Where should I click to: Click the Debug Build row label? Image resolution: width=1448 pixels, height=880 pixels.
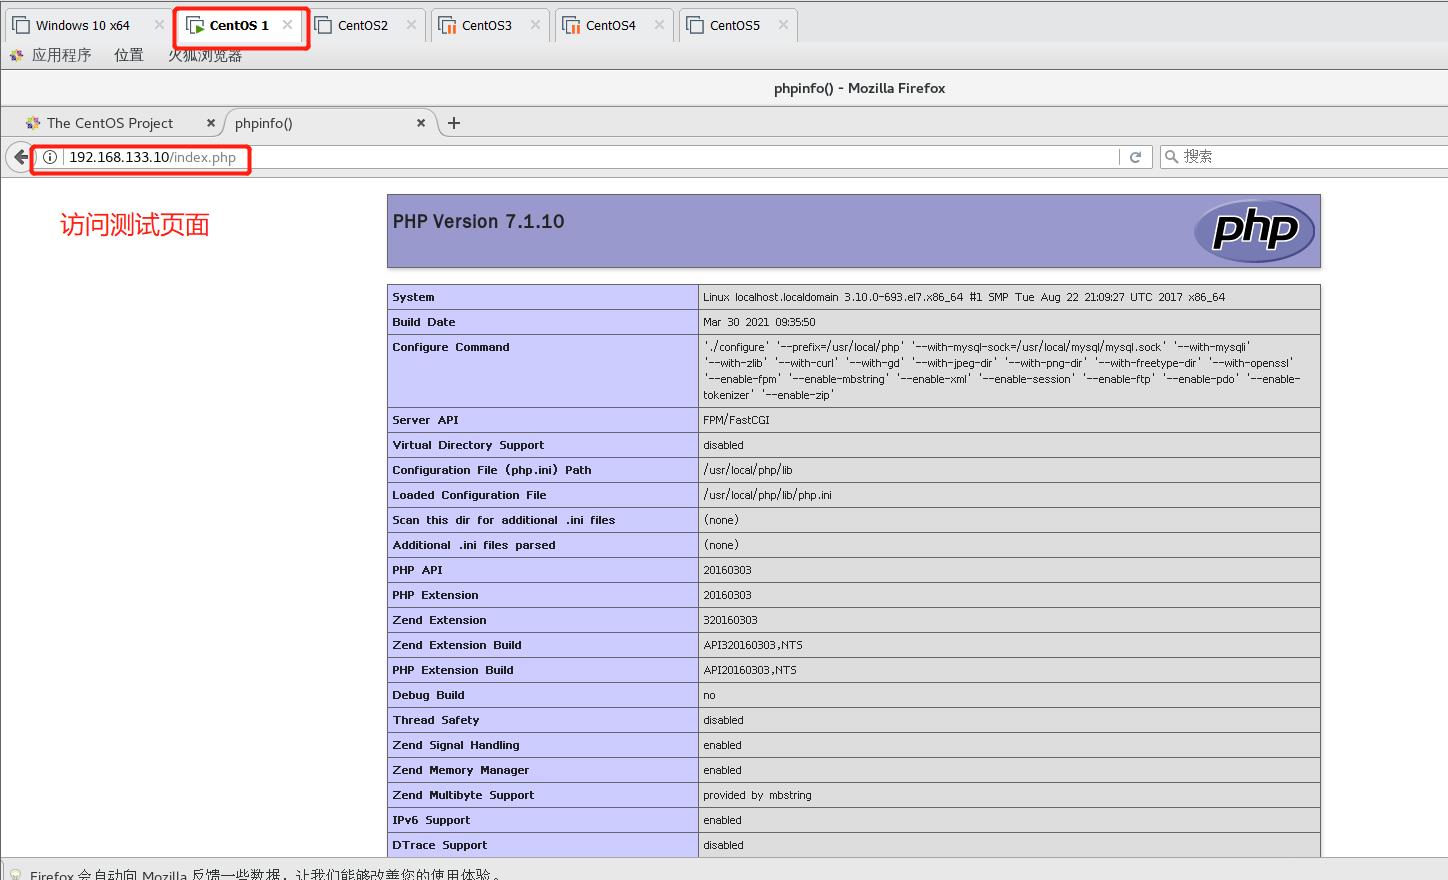click(428, 695)
